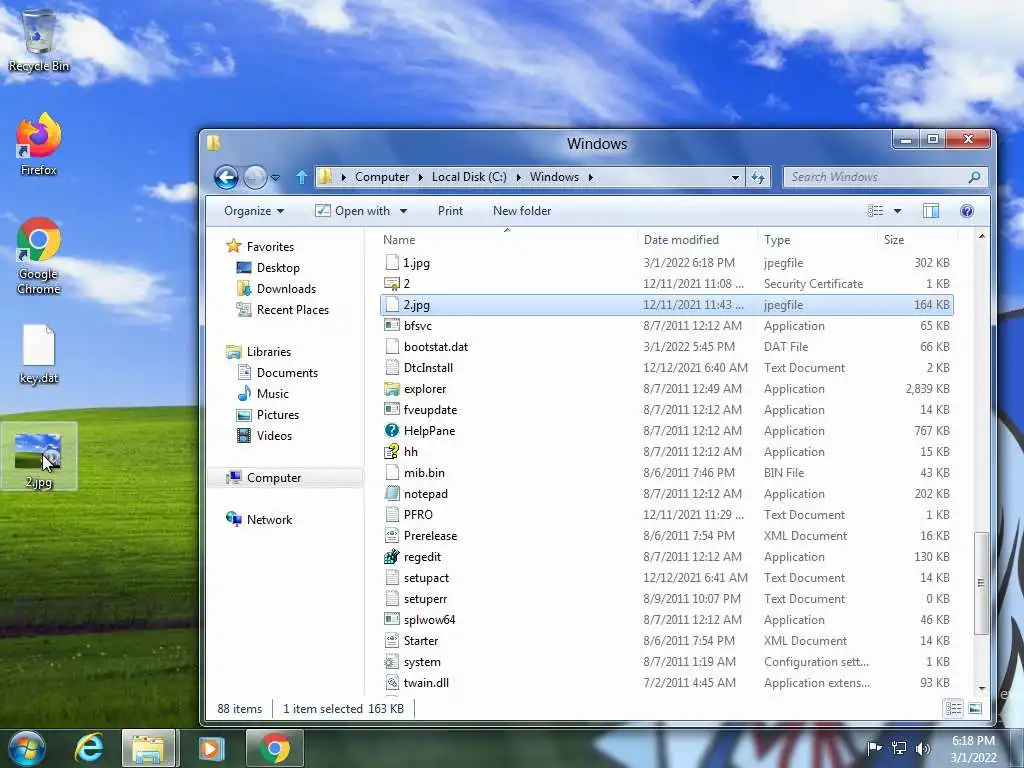Toggle the preview pane icon
The width and height of the screenshot is (1024, 768).
(931, 211)
